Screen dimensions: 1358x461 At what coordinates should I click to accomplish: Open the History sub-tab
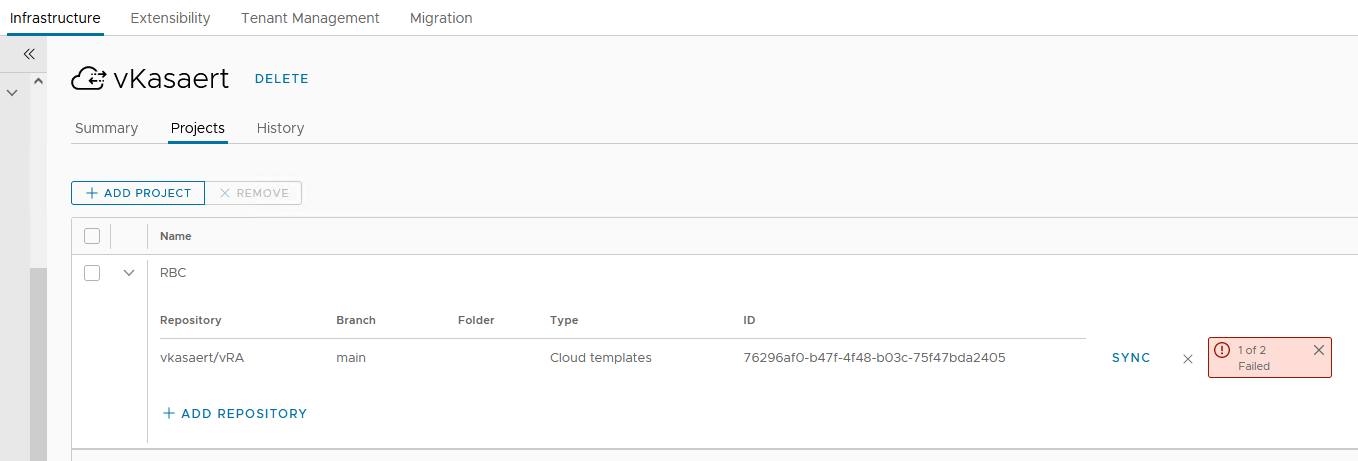pyautogui.click(x=280, y=128)
